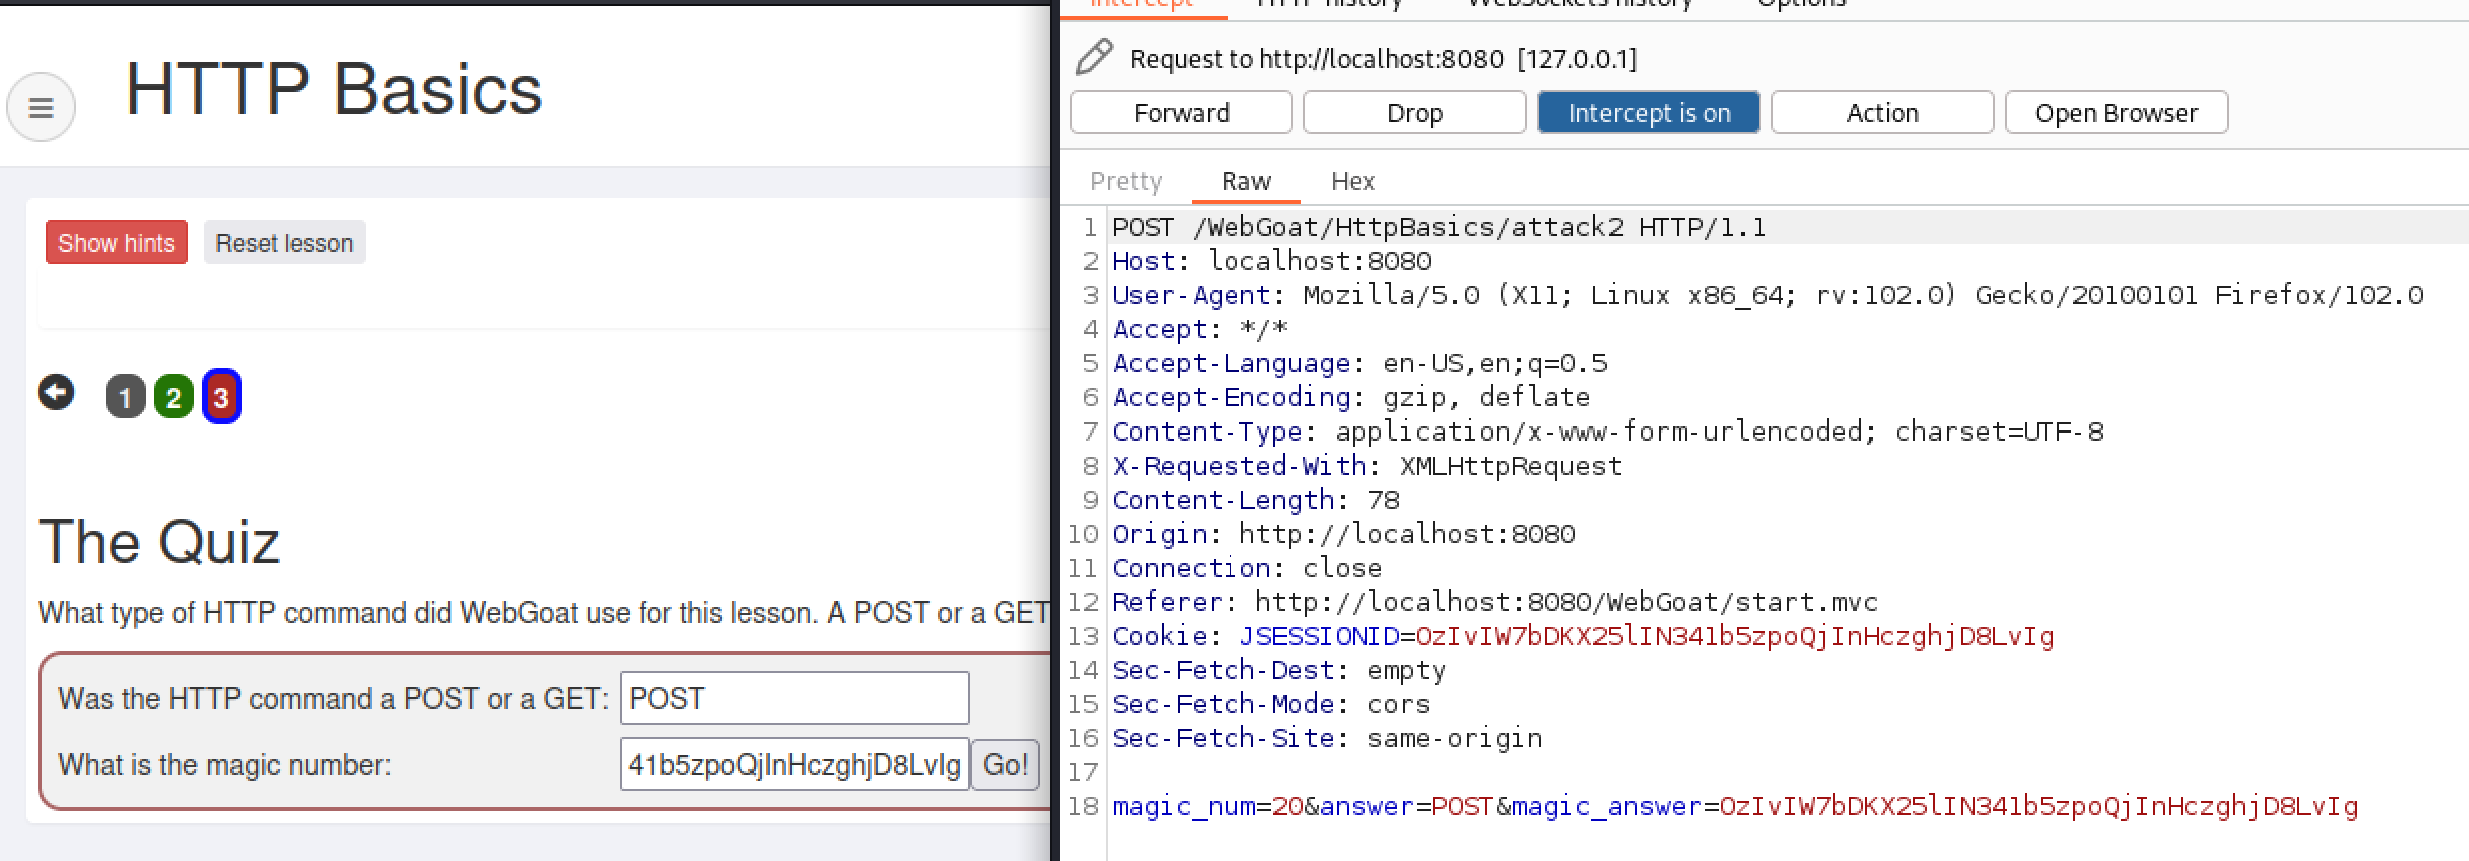Go to lesson page 1

(x=125, y=397)
